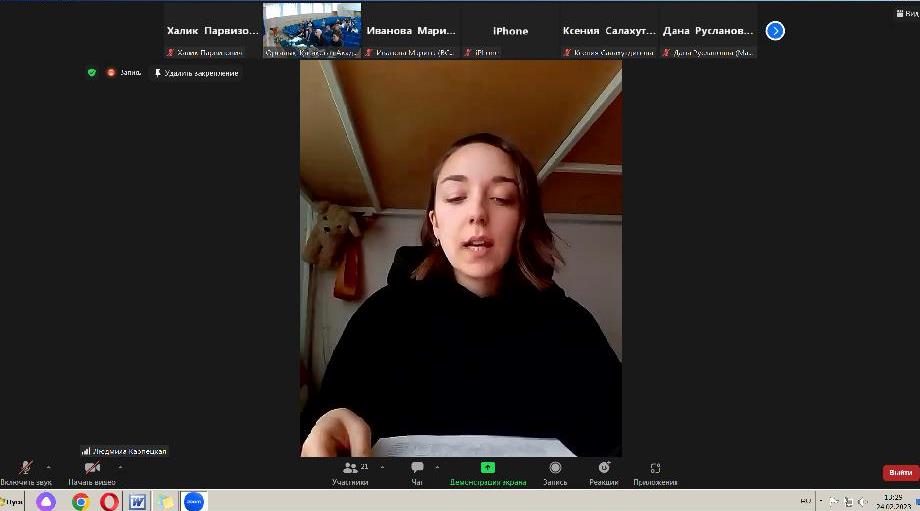
Task: Open the Вид view menu
Action: pos(905,13)
